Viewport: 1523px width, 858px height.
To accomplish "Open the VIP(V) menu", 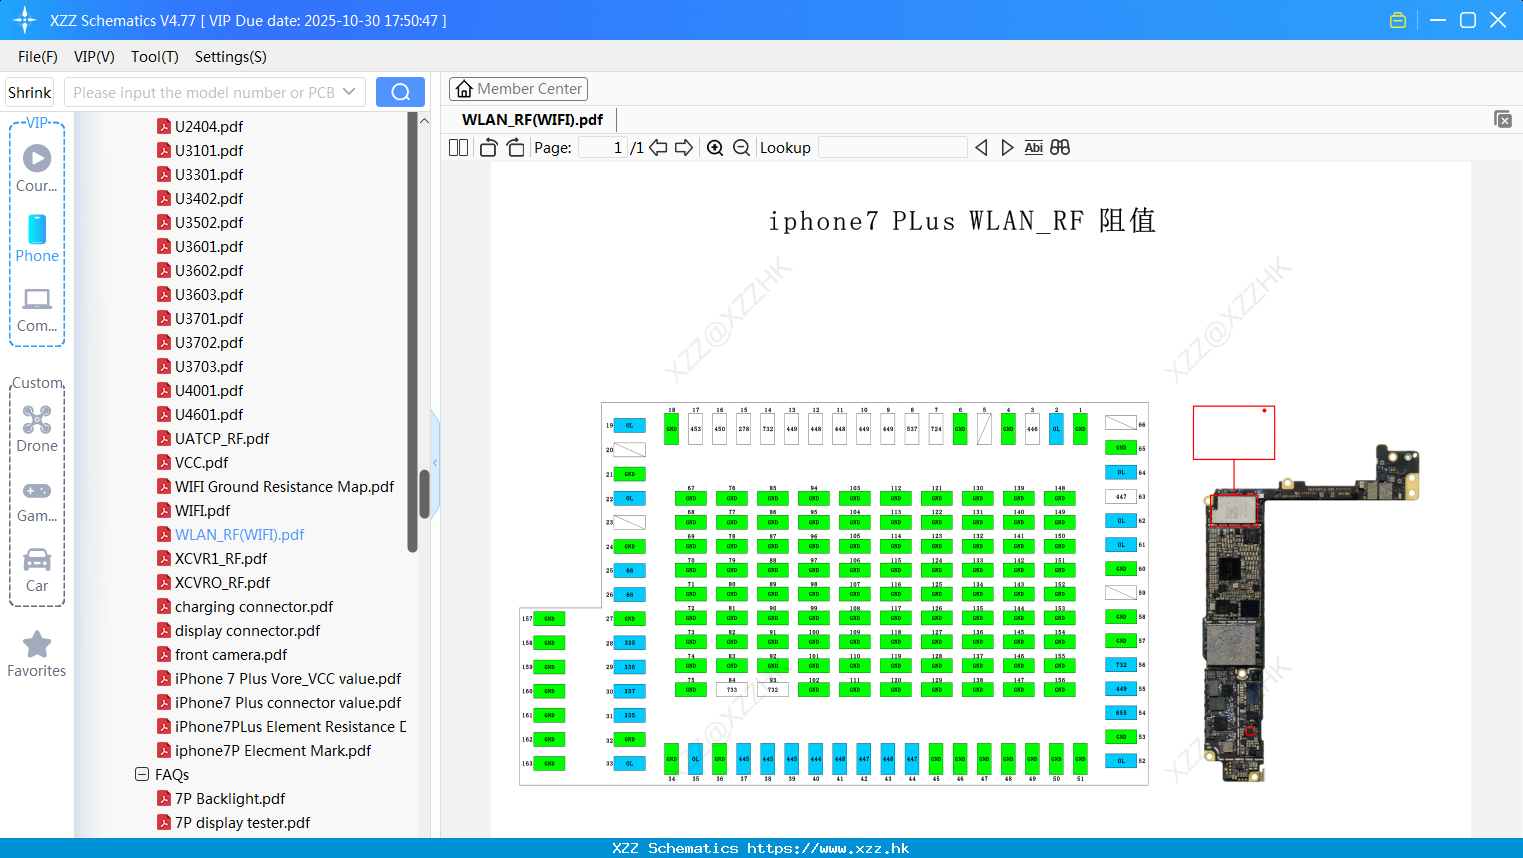I will [x=94, y=57].
